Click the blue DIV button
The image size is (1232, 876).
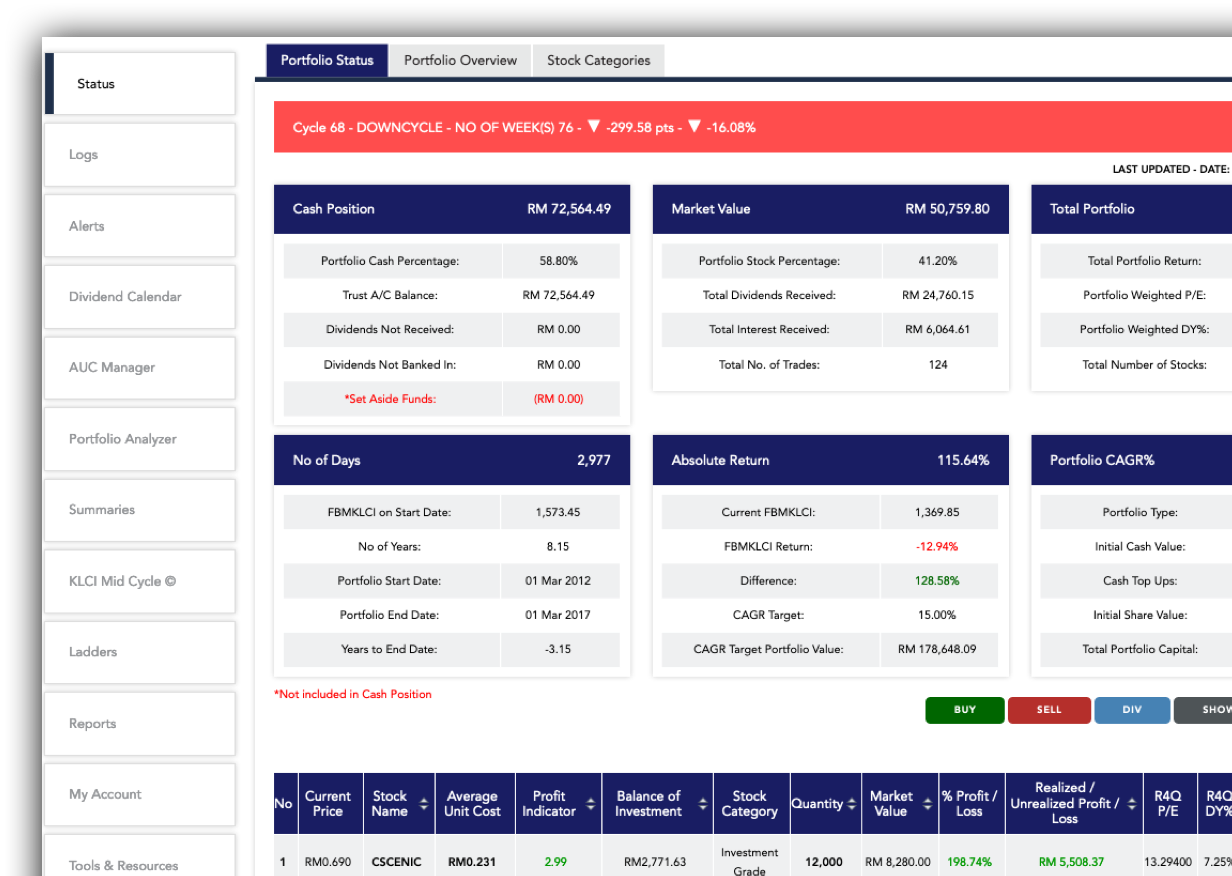1132,710
